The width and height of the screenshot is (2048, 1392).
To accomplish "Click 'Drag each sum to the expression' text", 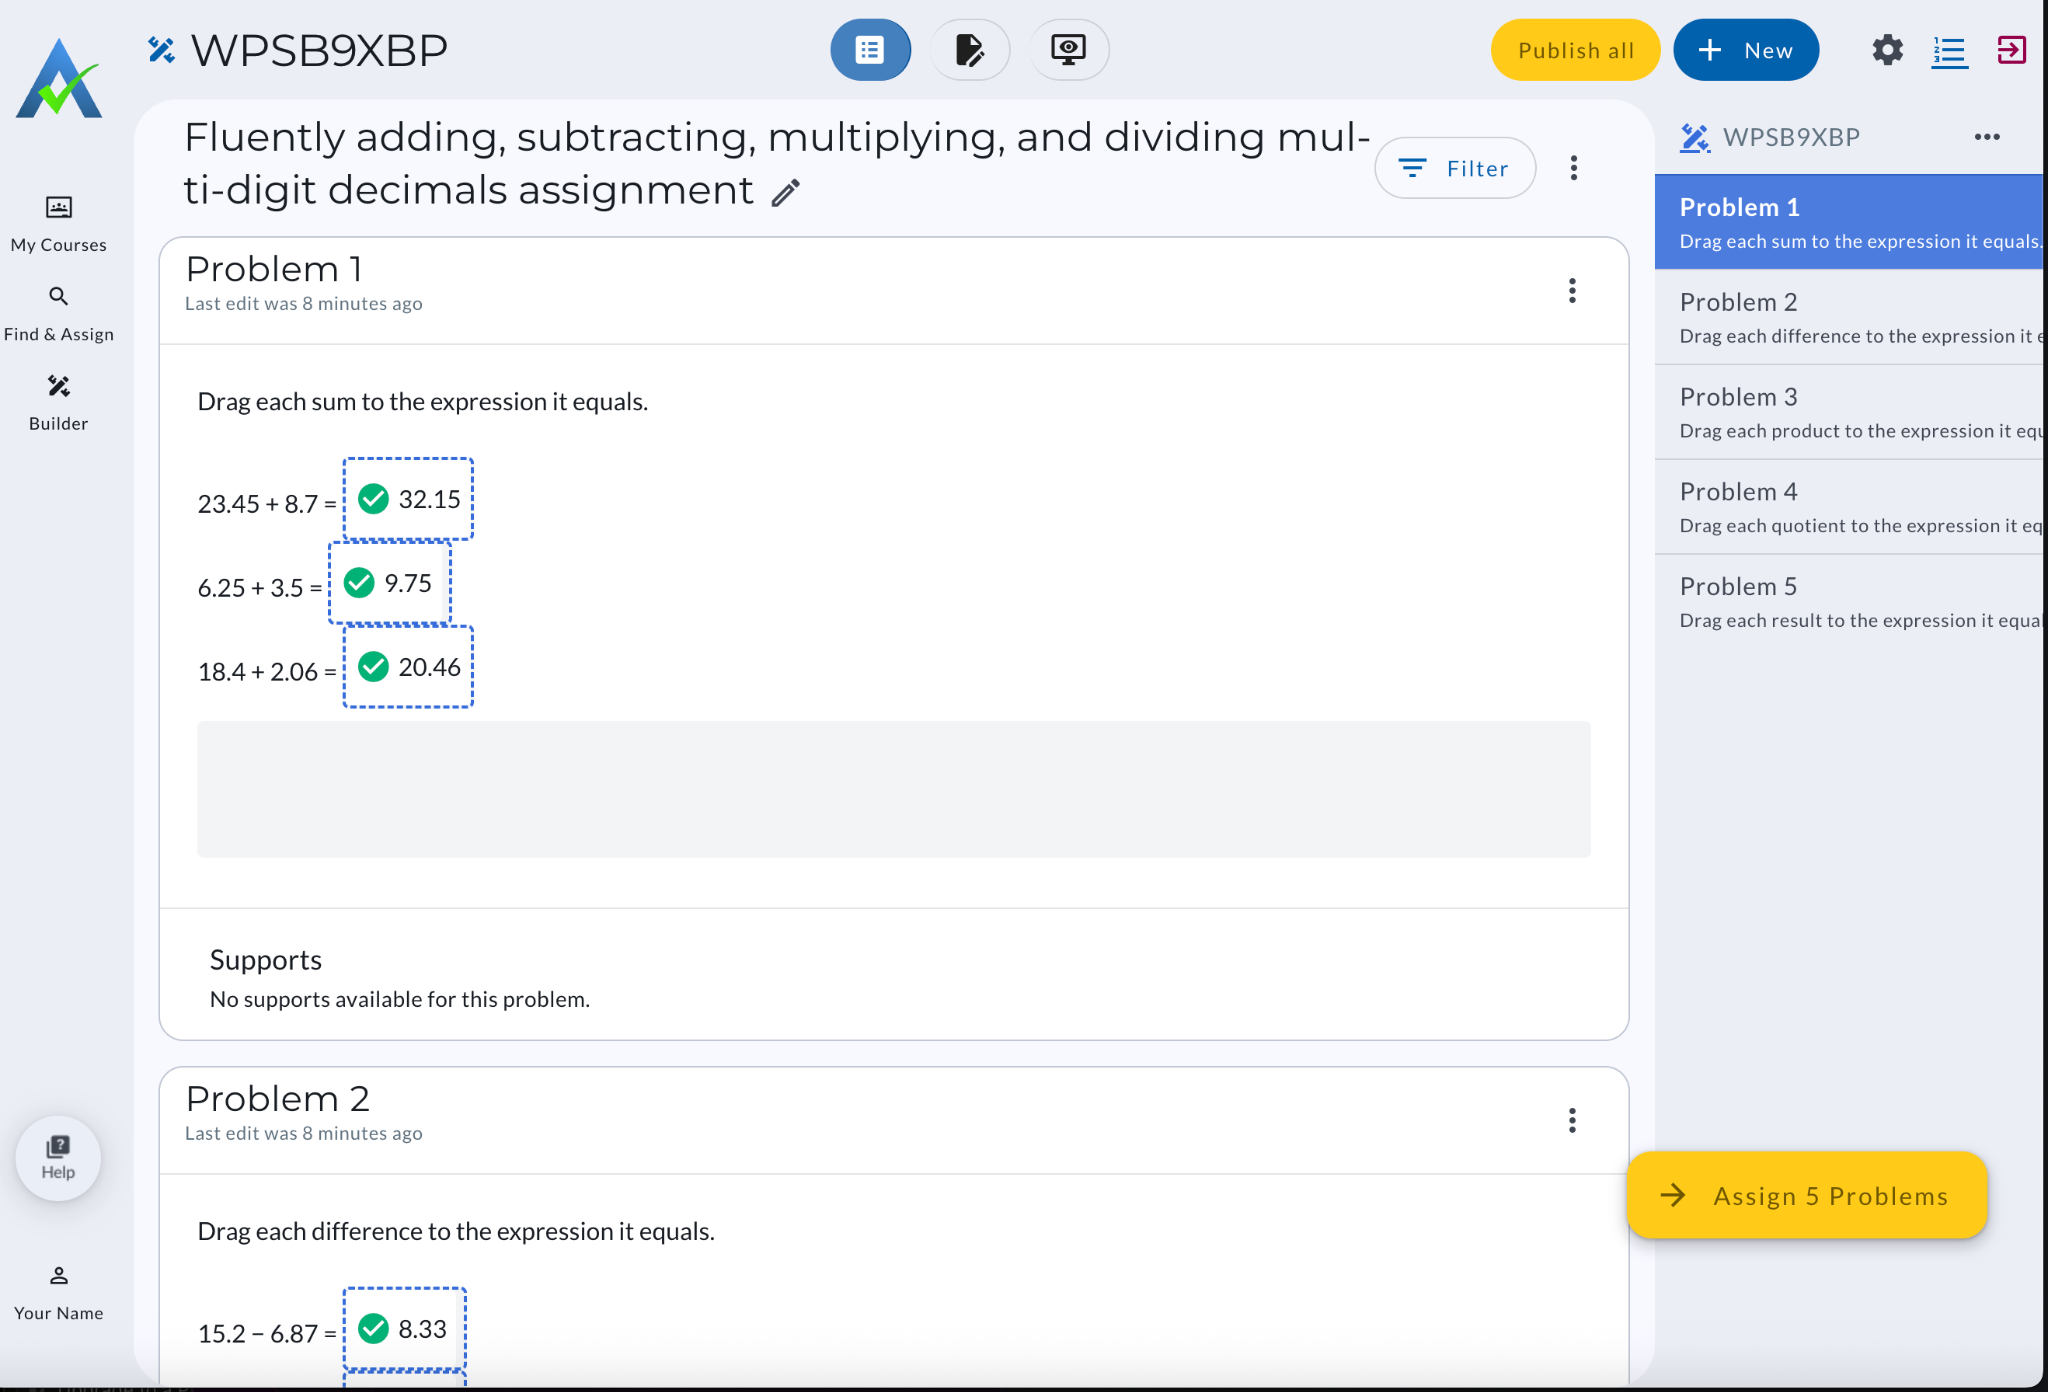I will pyautogui.click(x=423, y=402).
